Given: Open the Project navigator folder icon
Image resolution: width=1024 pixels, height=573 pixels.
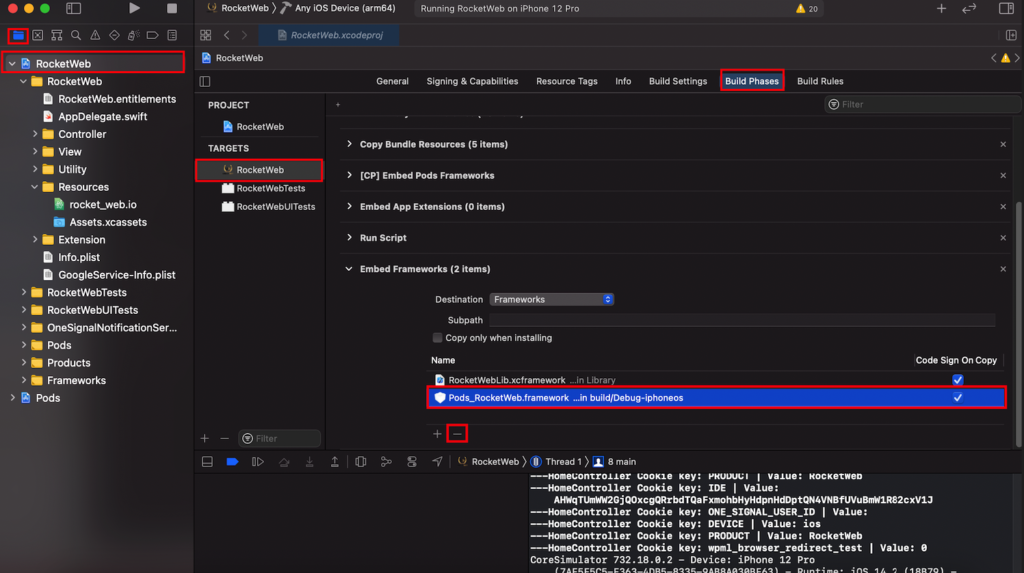Looking at the screenshot, I should coord(18,35).
